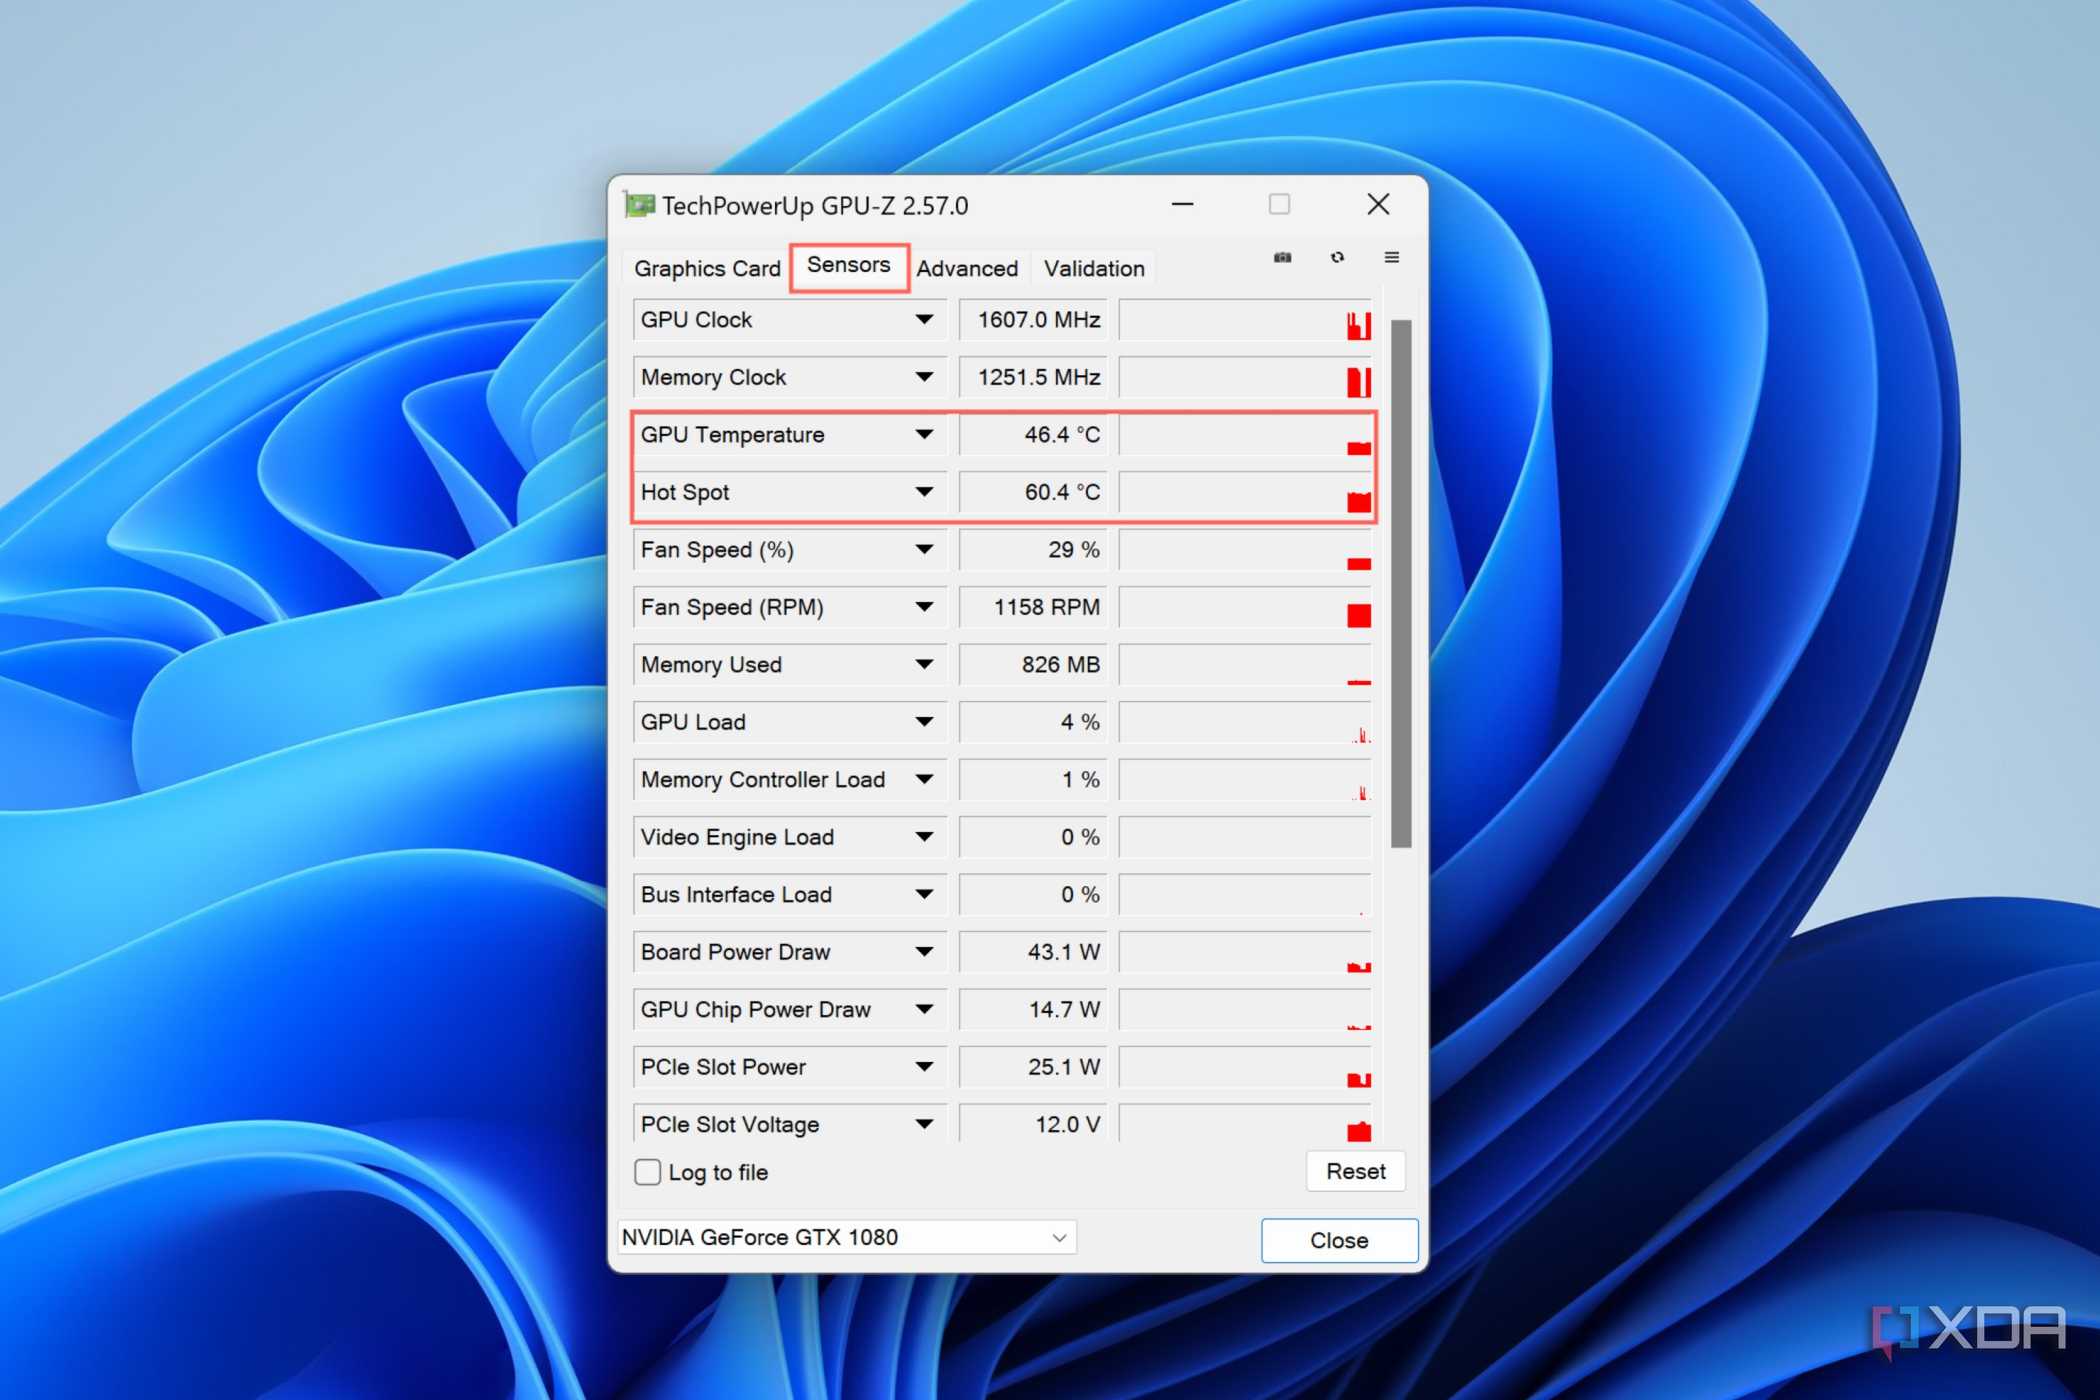This screenshot has height=1400, width=2100.
Task: Go to the Validation tab
Action: click(1094, 269)
